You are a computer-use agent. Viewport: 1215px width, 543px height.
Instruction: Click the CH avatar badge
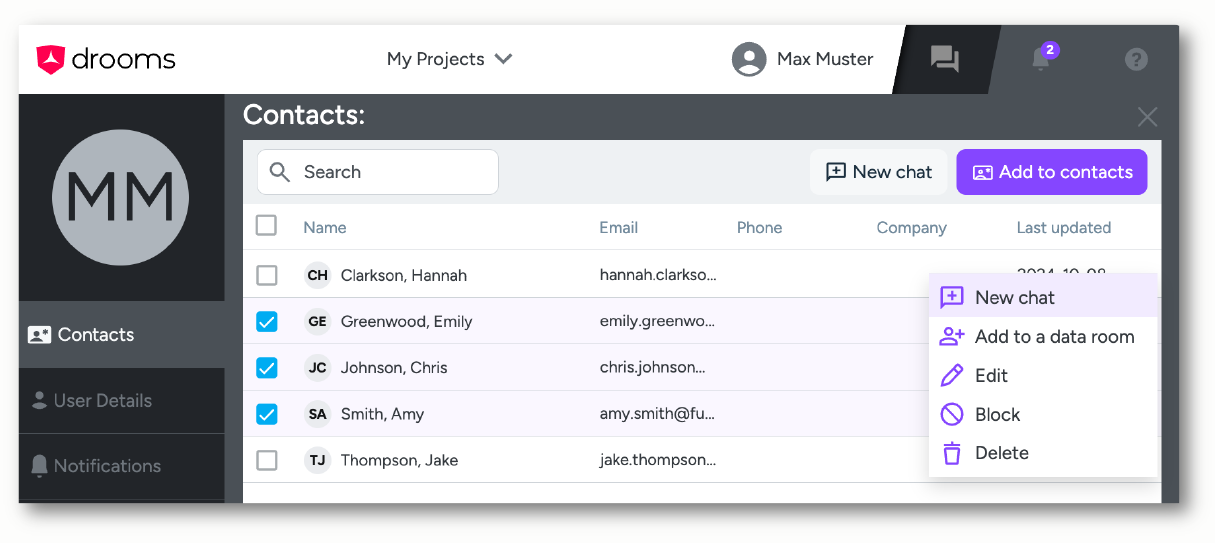click(317, 275)
